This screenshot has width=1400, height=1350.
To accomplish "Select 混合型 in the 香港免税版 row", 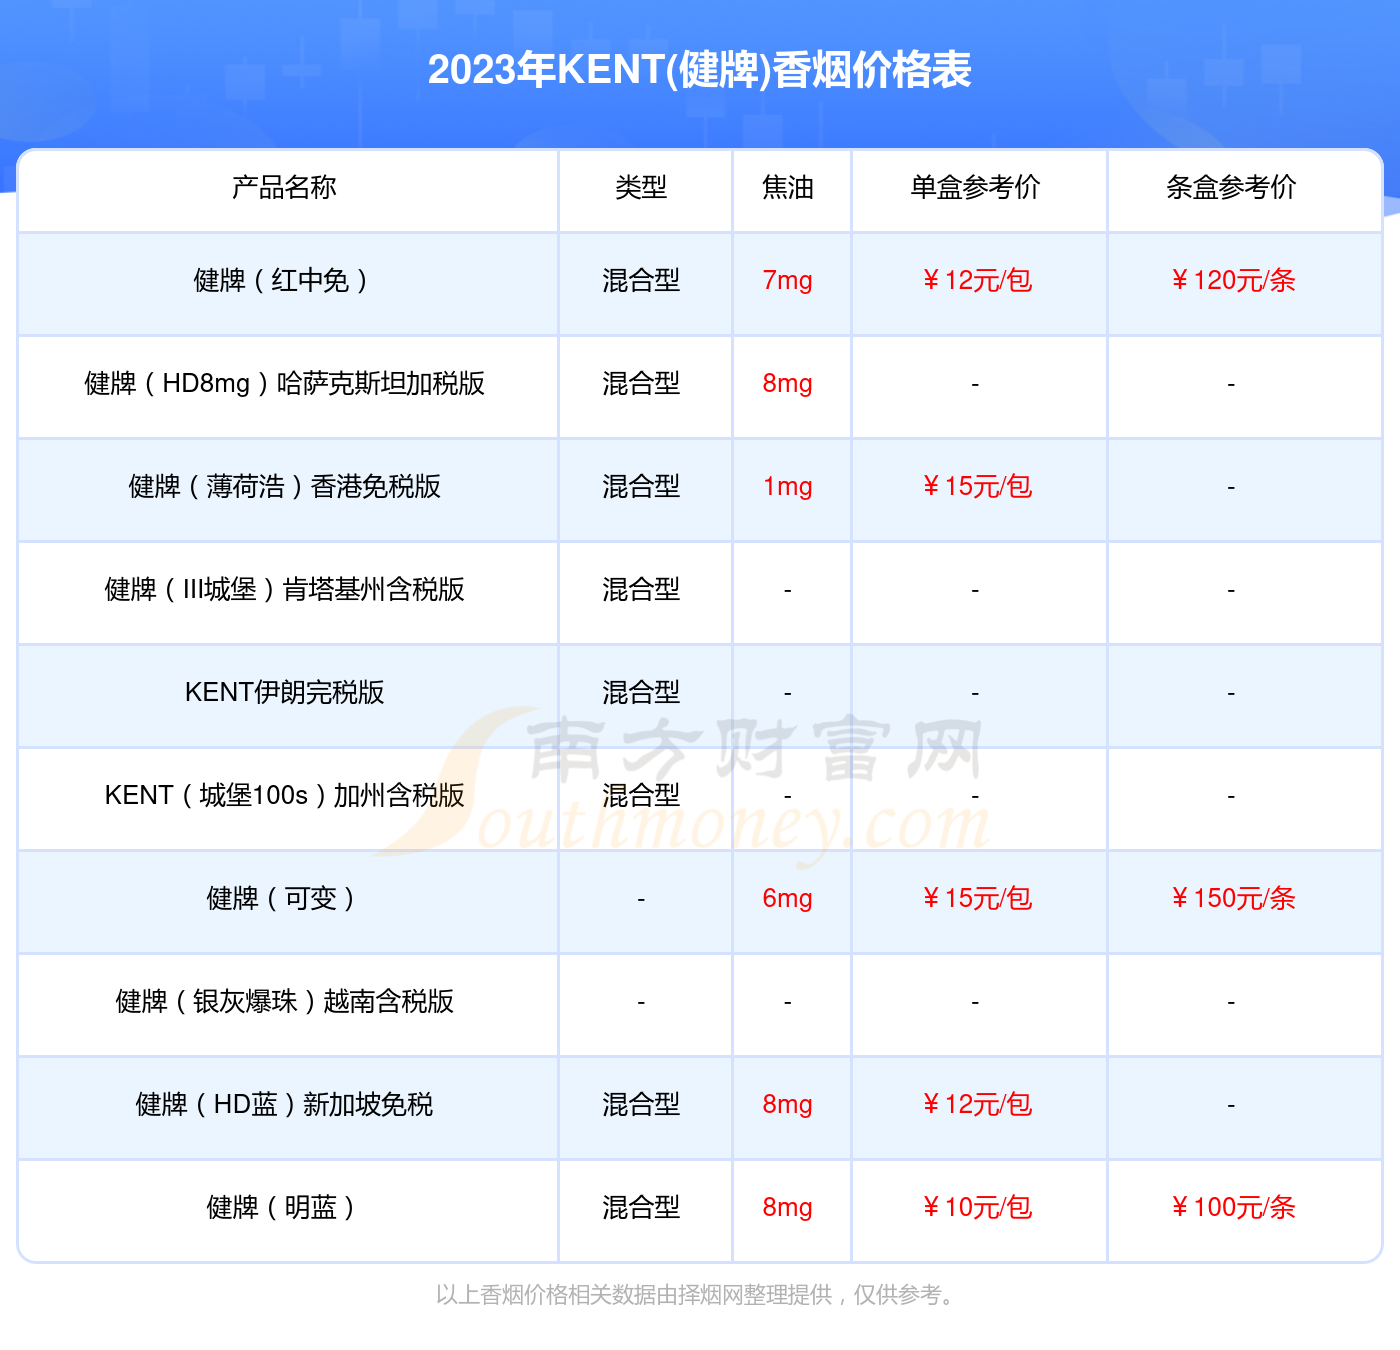I will (x=641, y=487).
